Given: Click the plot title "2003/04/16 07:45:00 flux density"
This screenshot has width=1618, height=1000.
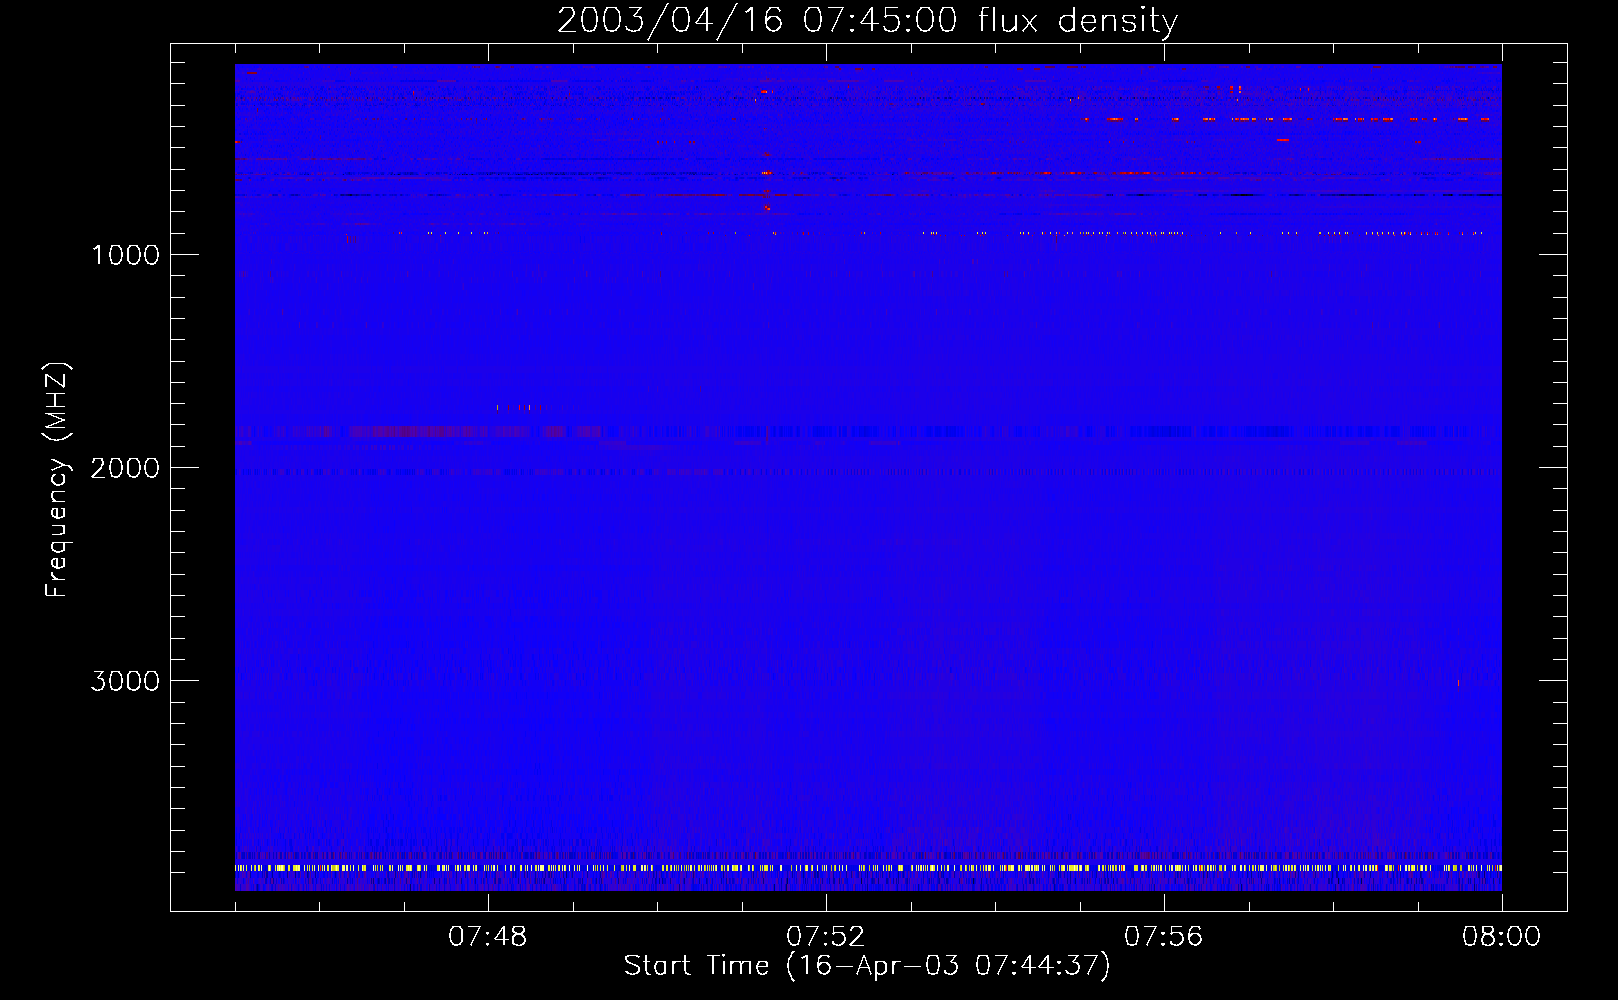Looking at the screenshot, I should click(867, 21).
